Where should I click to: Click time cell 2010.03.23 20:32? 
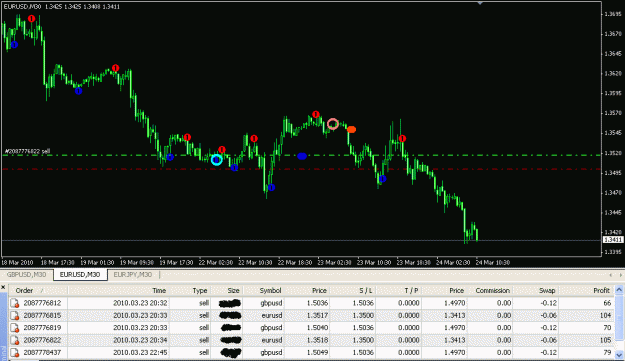point(140,303)
